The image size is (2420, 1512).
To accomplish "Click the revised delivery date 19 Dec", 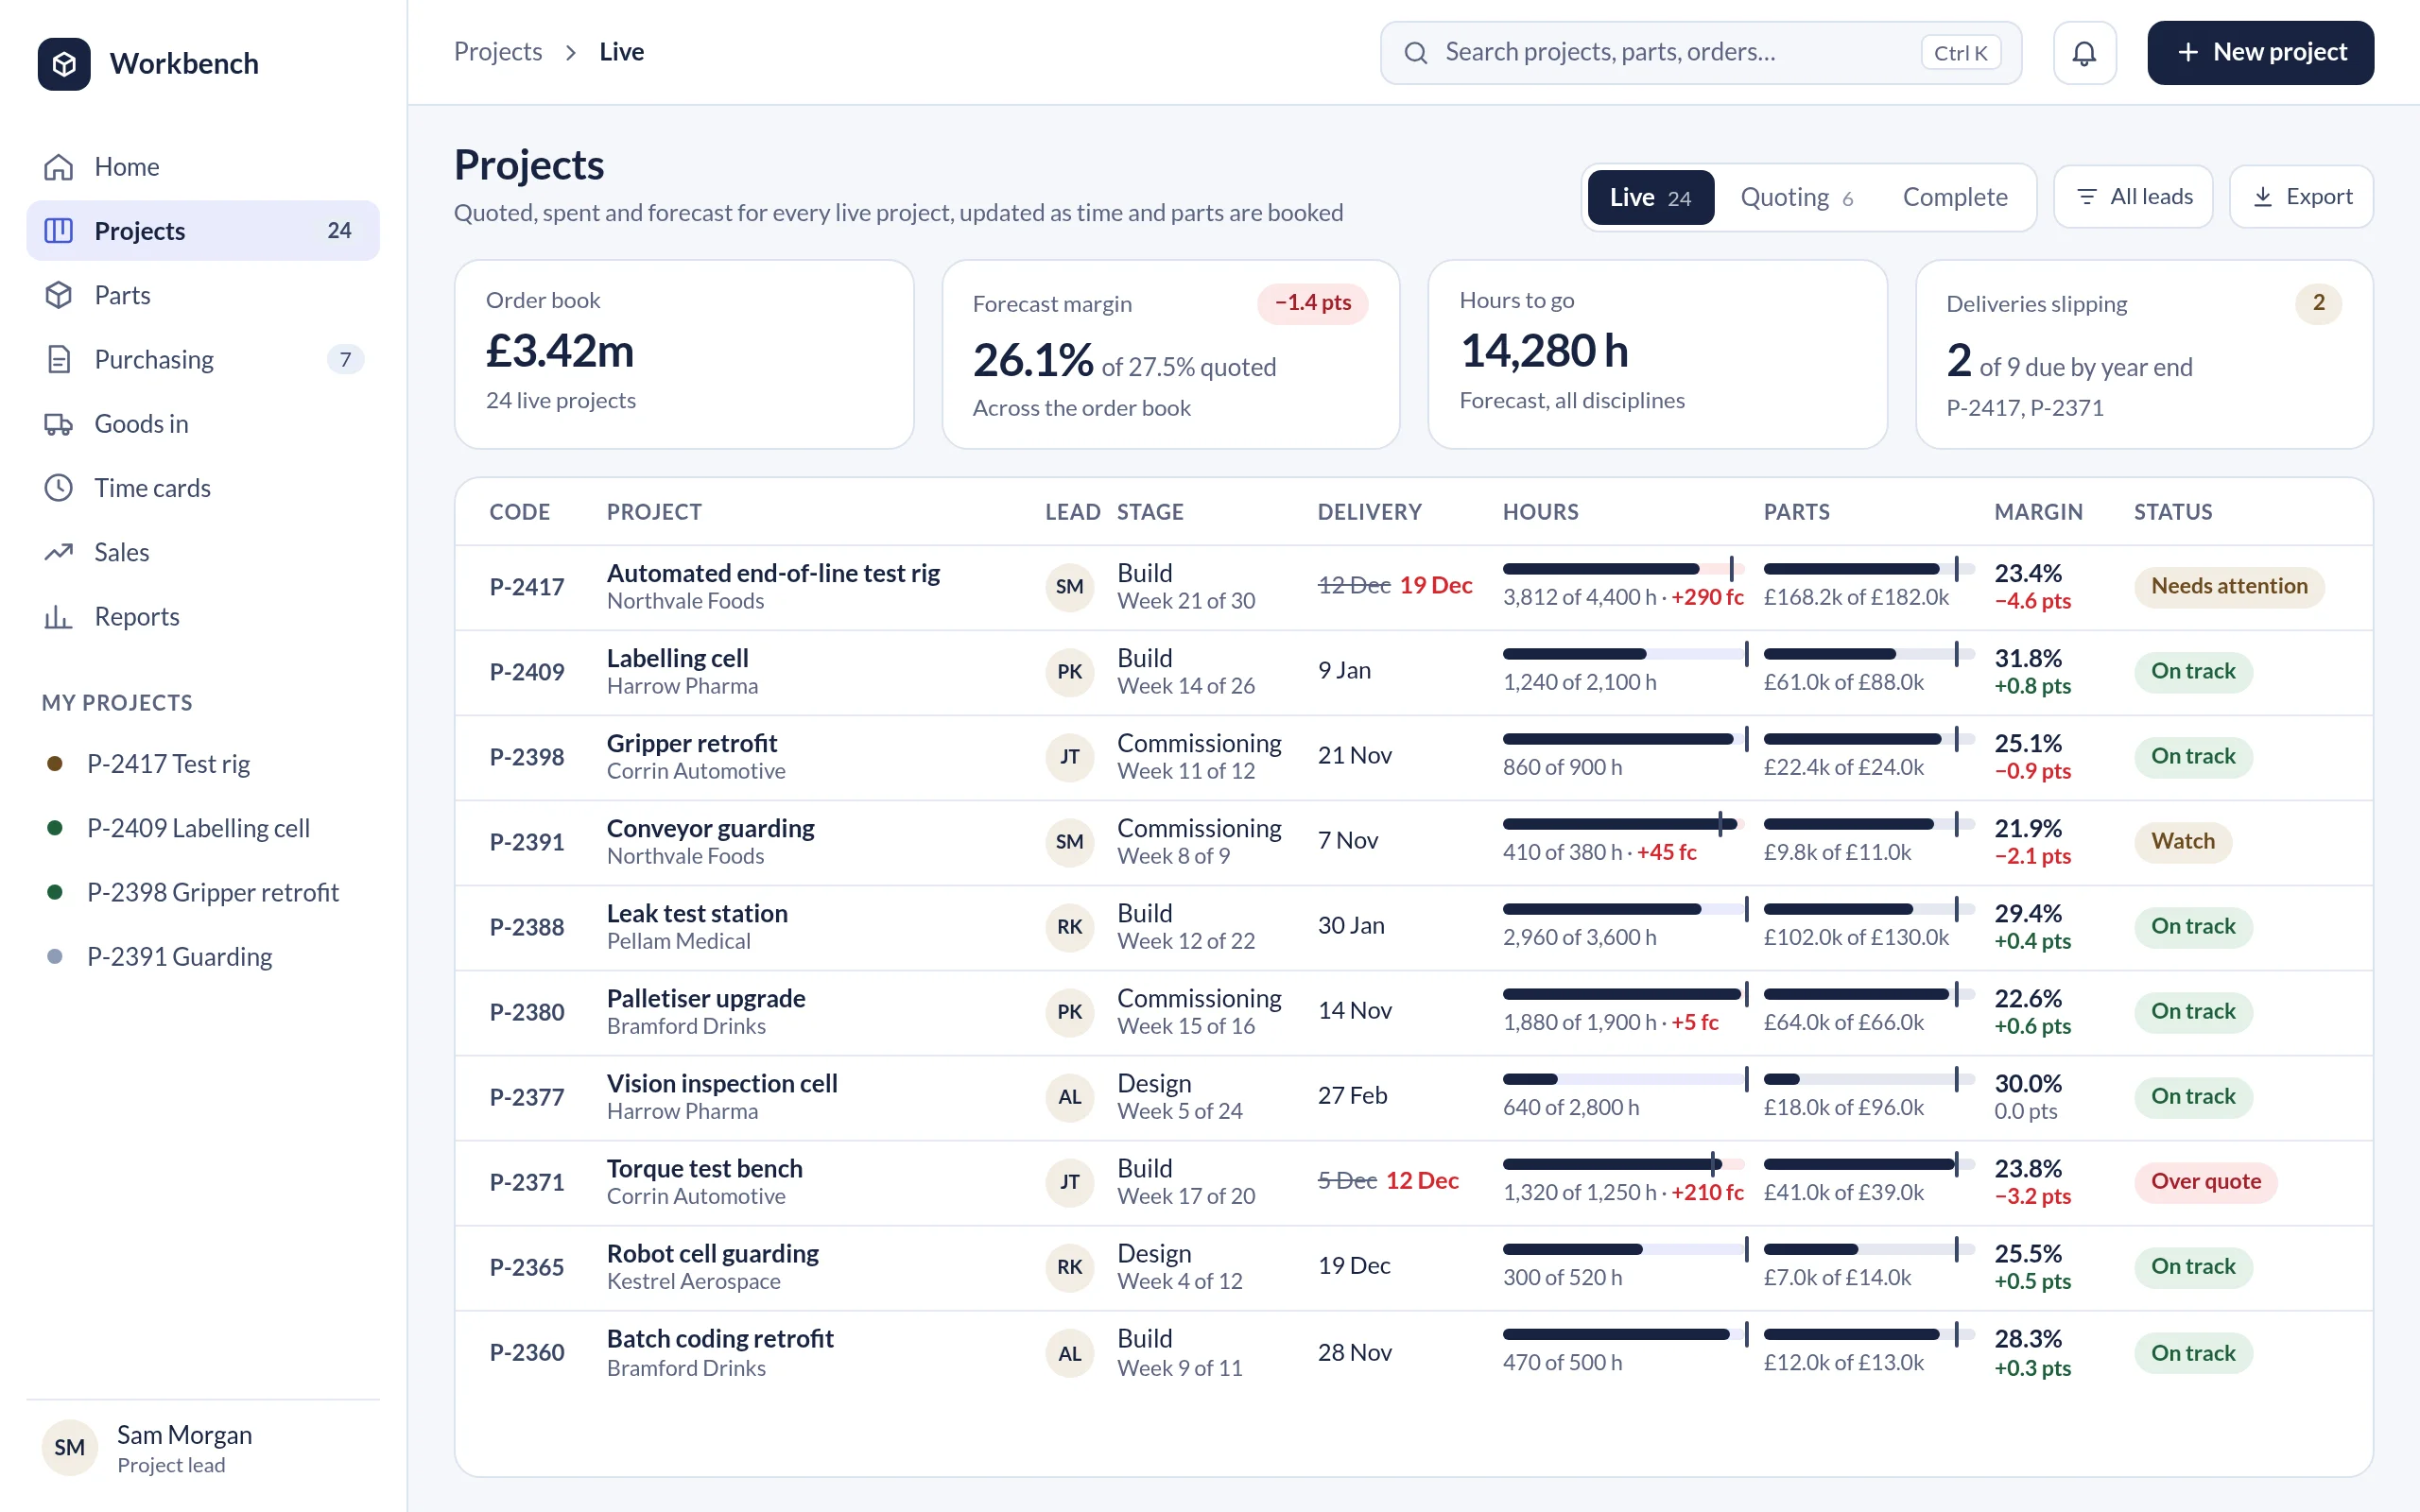I will (1435, 585).
